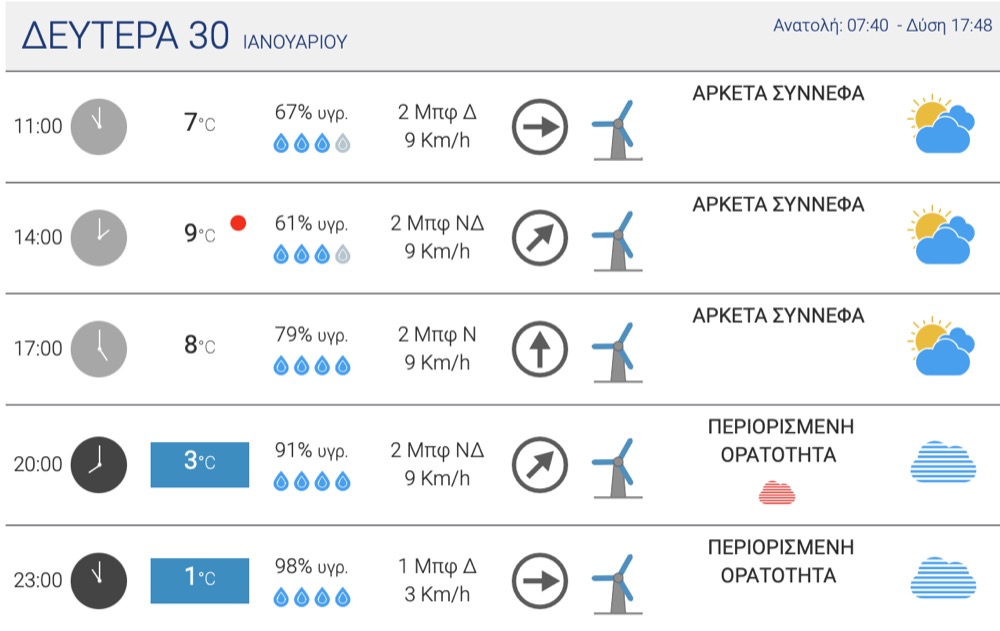This screenshot has width=1000, height=631.
Task: Click the Ανατολή 07:40 sunrise text
Action: tap(830, 26)
